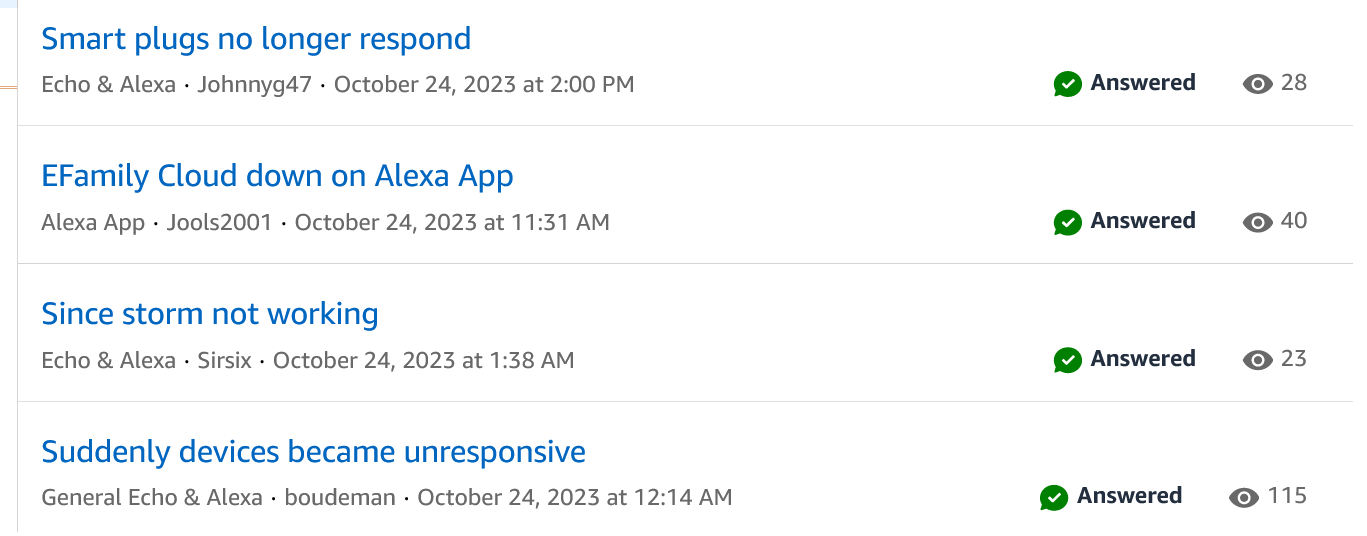Image resolution: width=1367 pixels, height=536 pixels.
Task: Click the views eye icon showing 40
Action: coord(1257,222)
